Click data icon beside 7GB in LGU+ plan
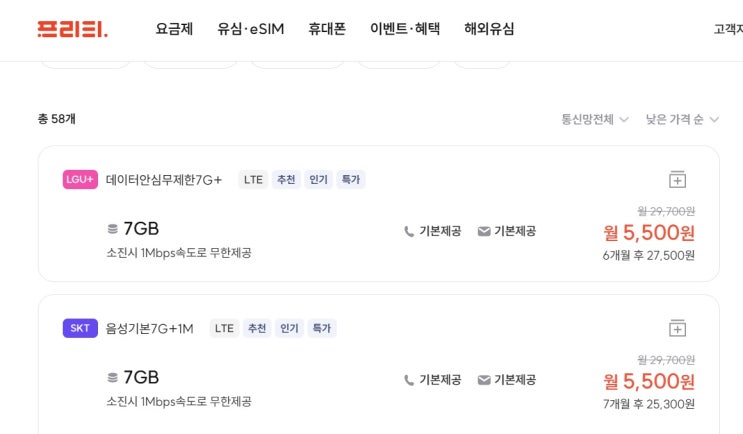 [x=112, y=229]
